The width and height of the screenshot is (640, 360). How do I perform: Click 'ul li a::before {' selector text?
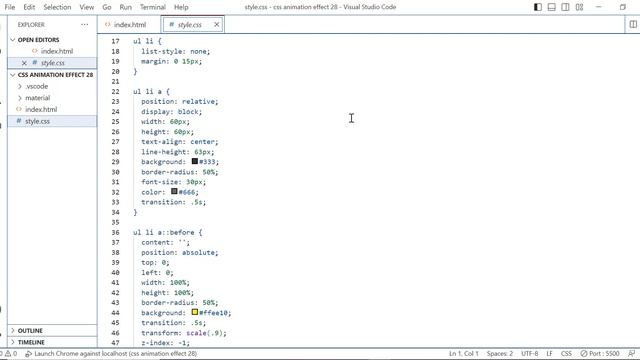click(x=167, y=232)
